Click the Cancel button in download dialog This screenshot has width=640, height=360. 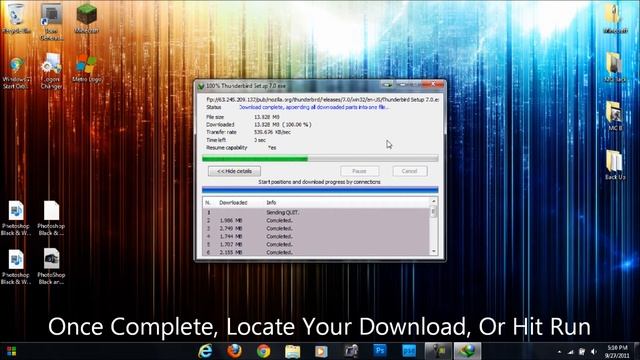tap(409, 171)
